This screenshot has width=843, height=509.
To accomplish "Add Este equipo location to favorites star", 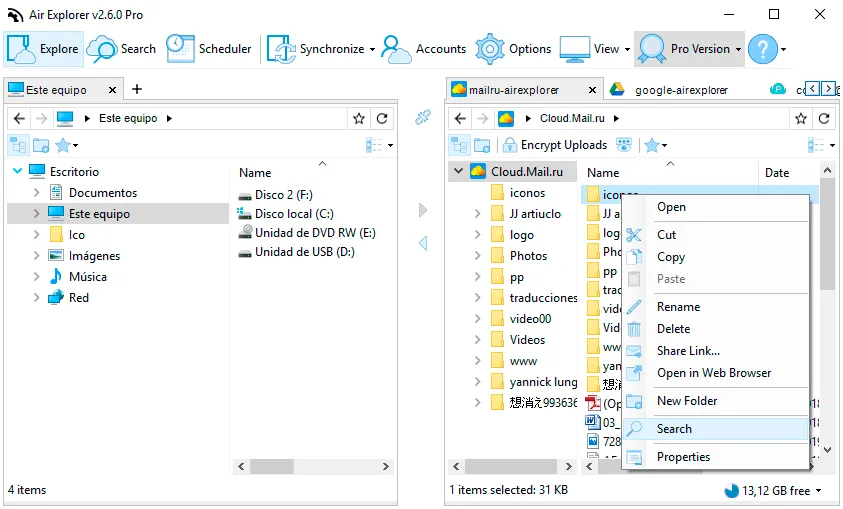I will 359,118.
